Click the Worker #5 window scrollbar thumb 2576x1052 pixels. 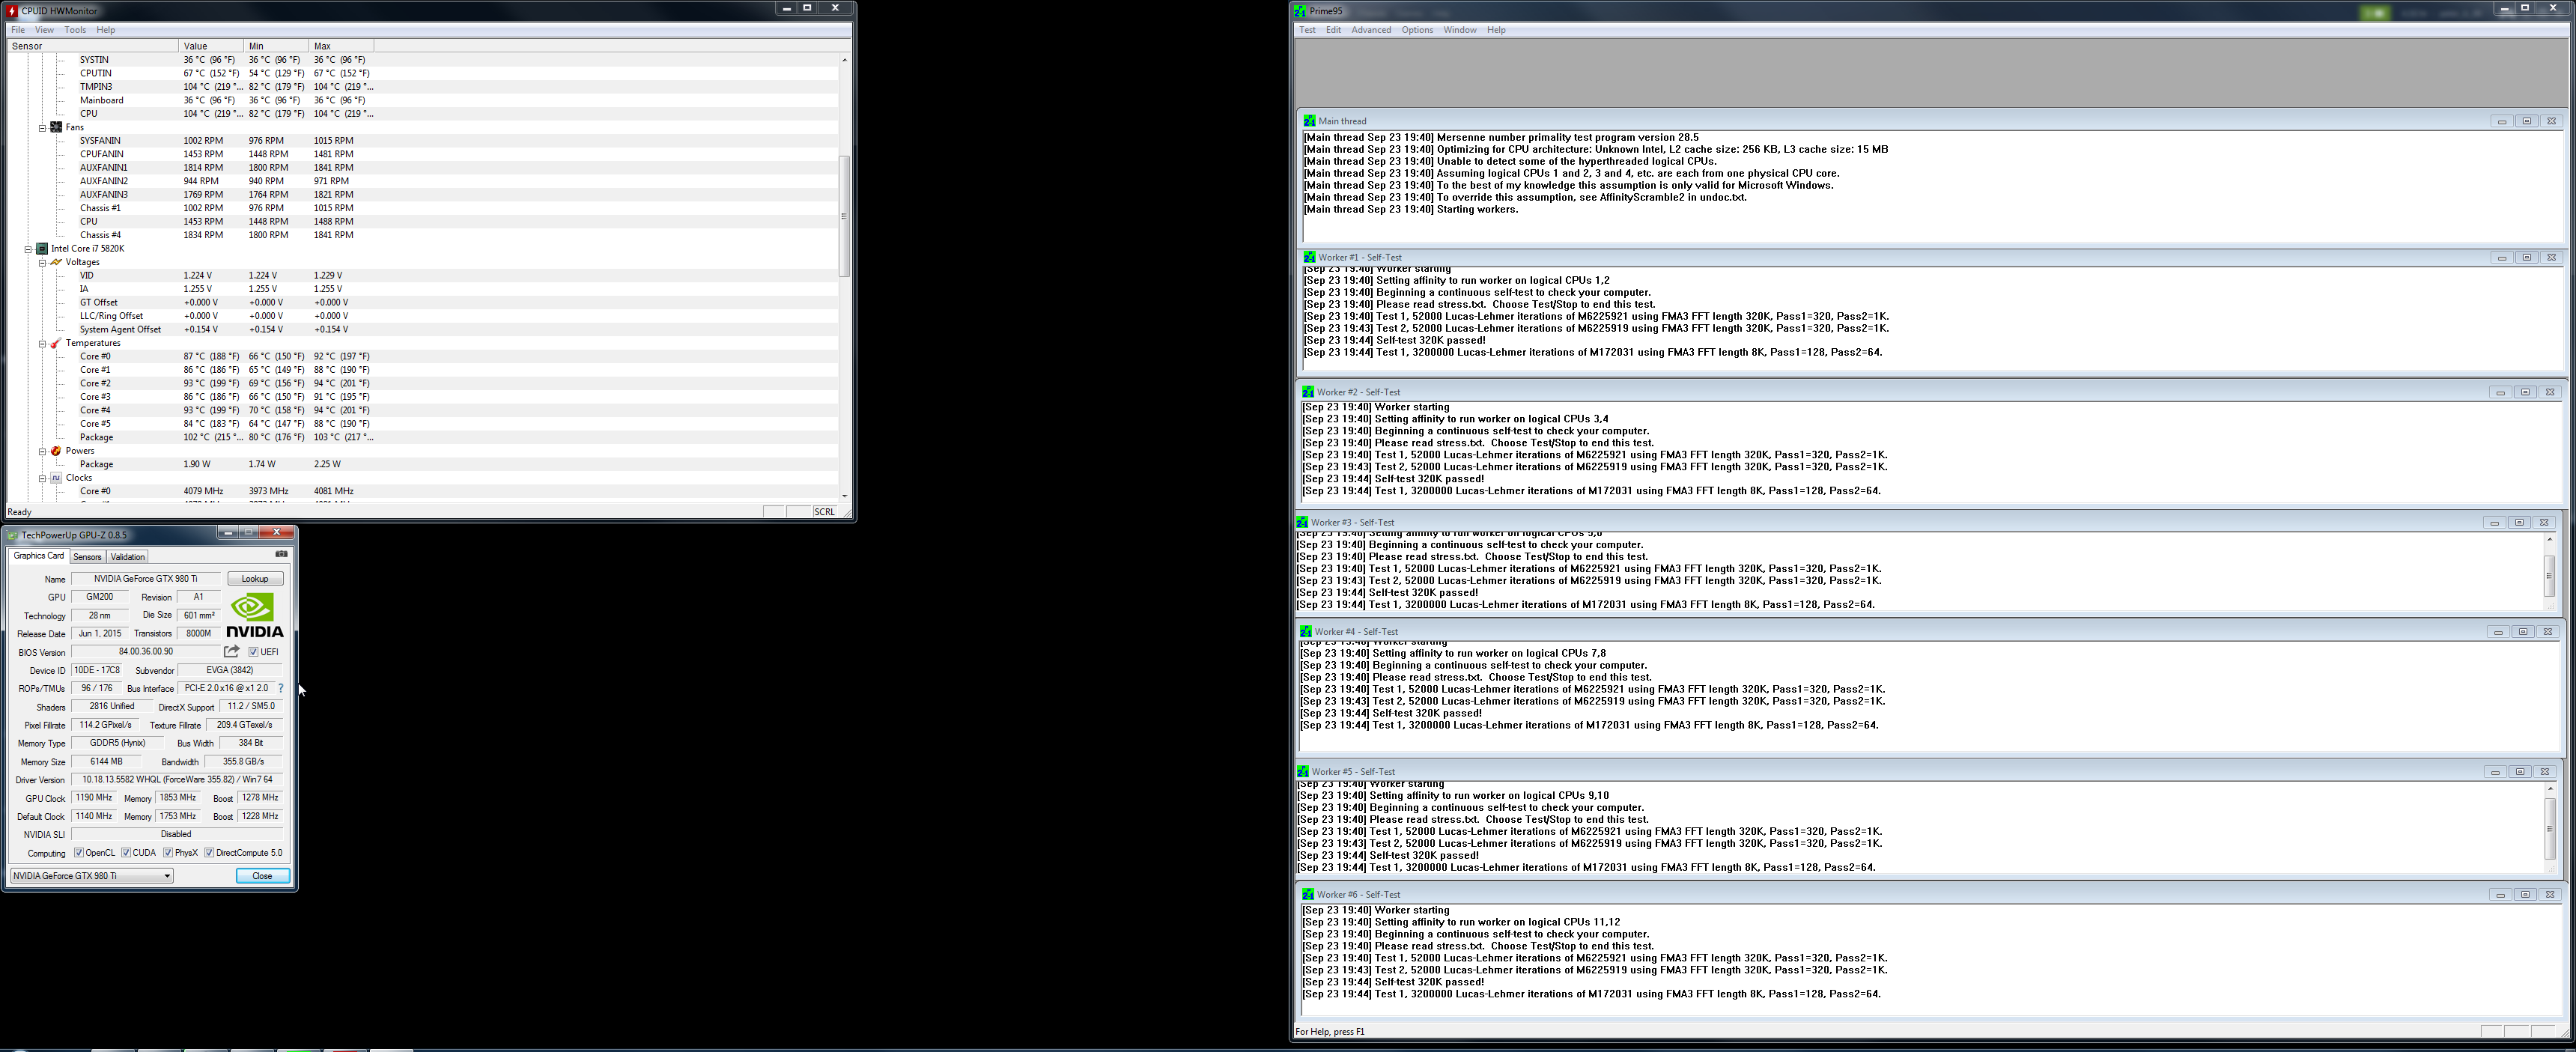2549,827
